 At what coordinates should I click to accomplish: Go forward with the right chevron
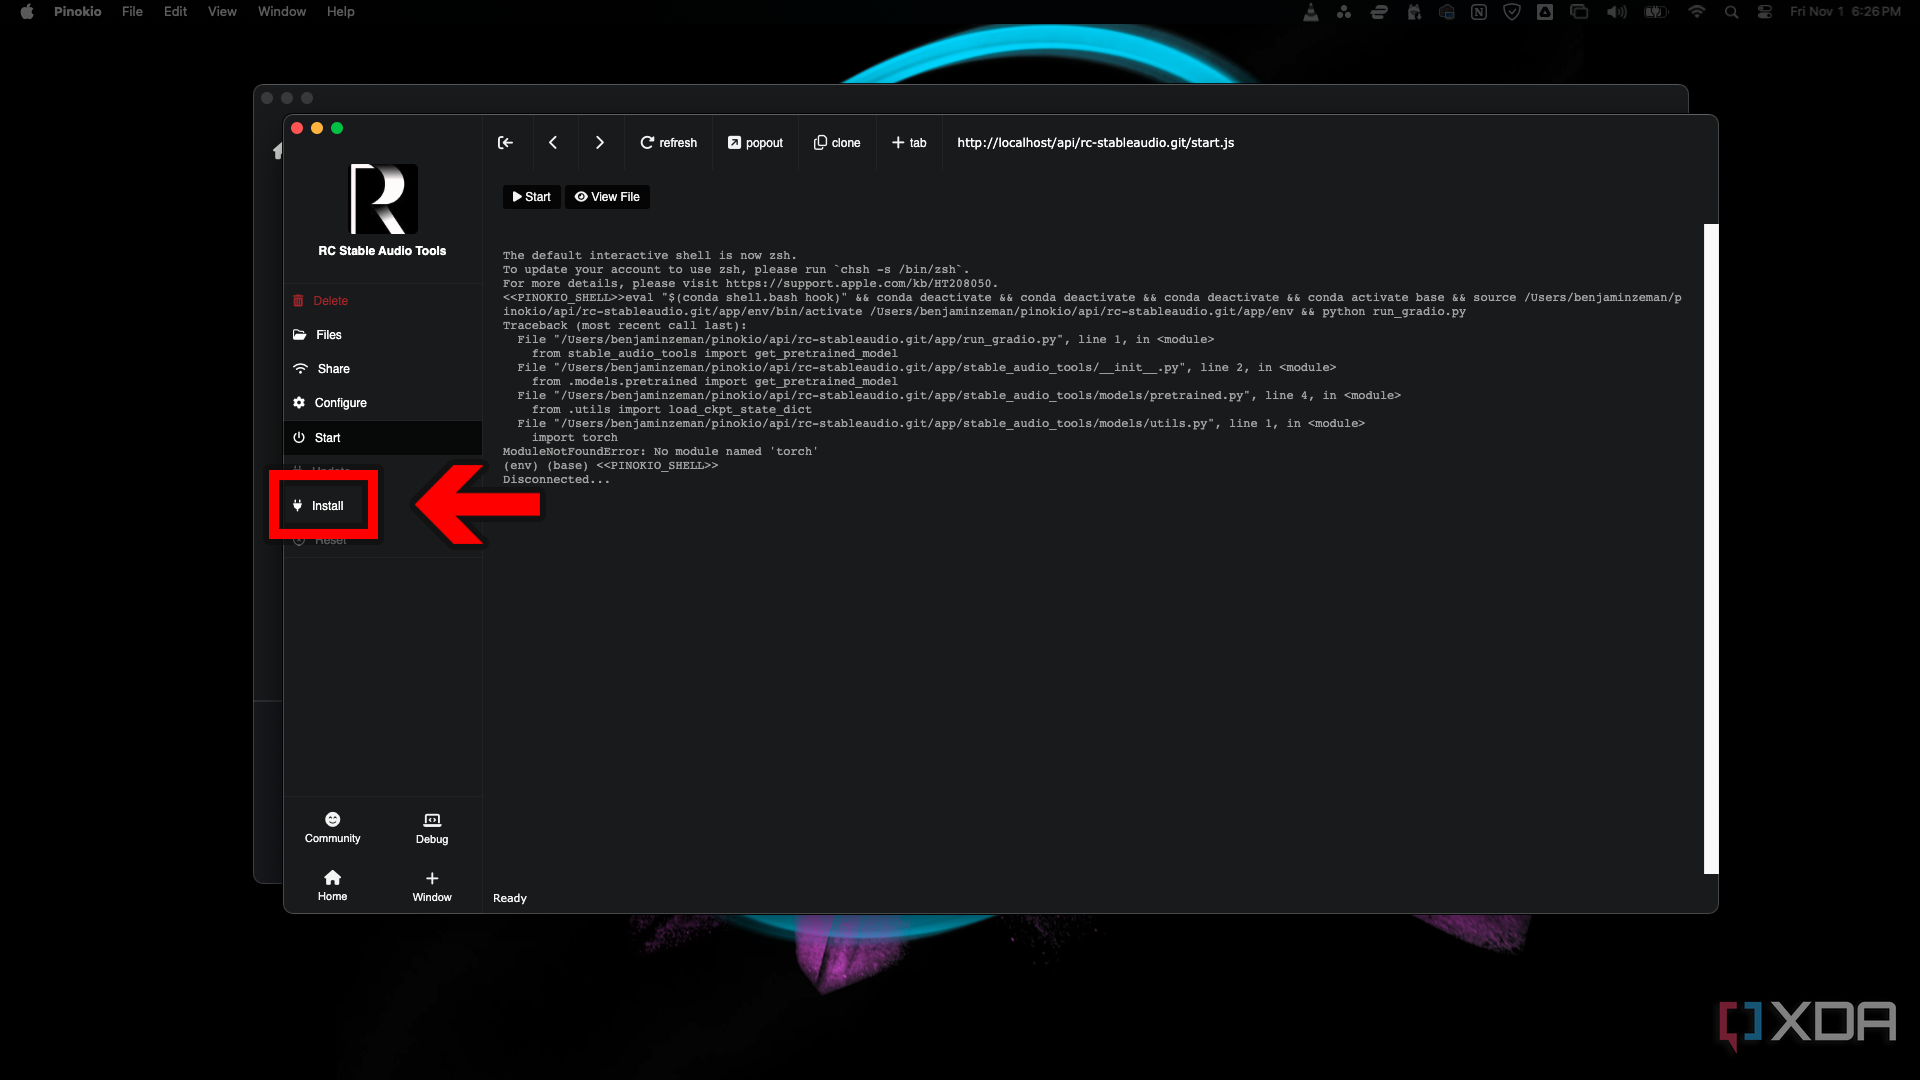coord(600,143)
